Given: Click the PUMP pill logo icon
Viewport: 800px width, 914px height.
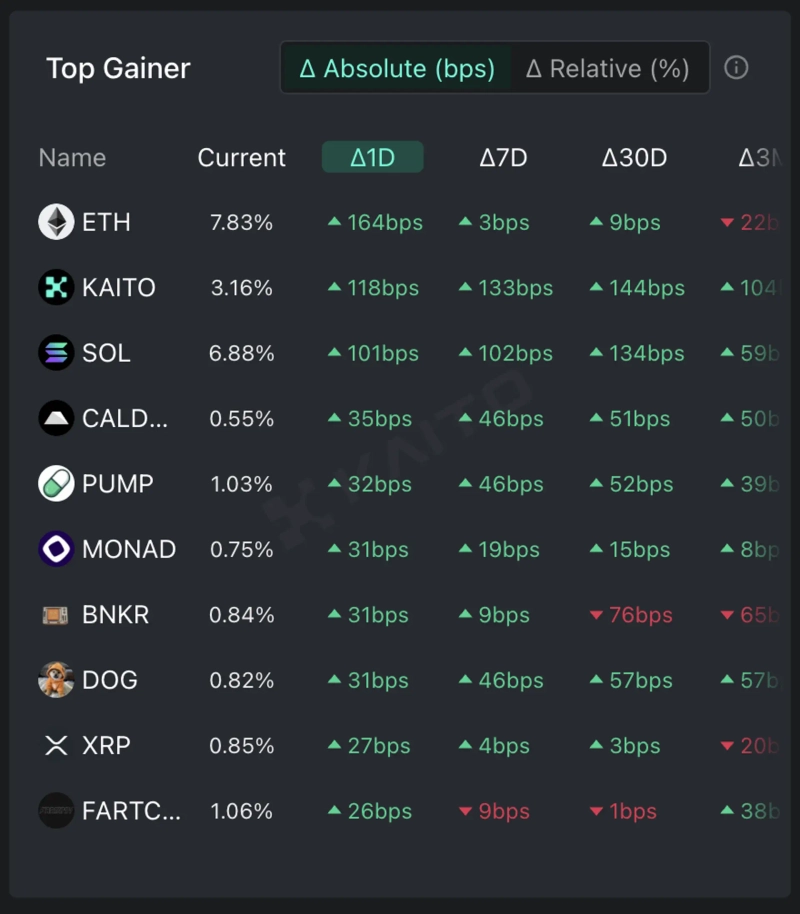Looking at the screenshot, I should (x=56, y=484).
